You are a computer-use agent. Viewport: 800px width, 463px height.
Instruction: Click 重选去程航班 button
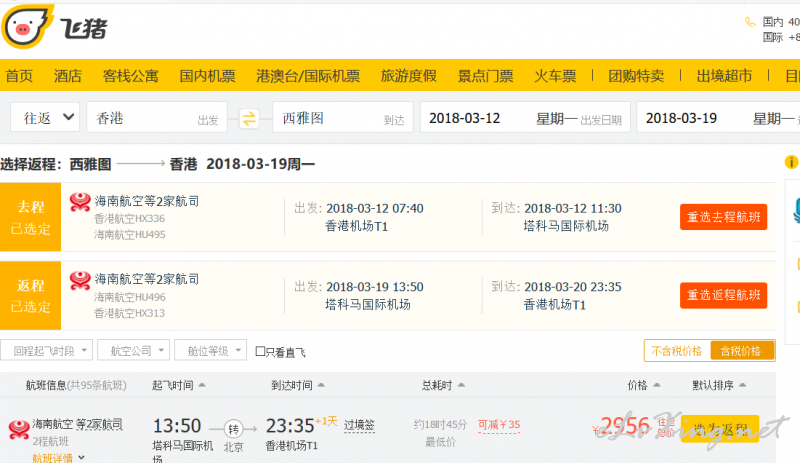coord(723,217)
